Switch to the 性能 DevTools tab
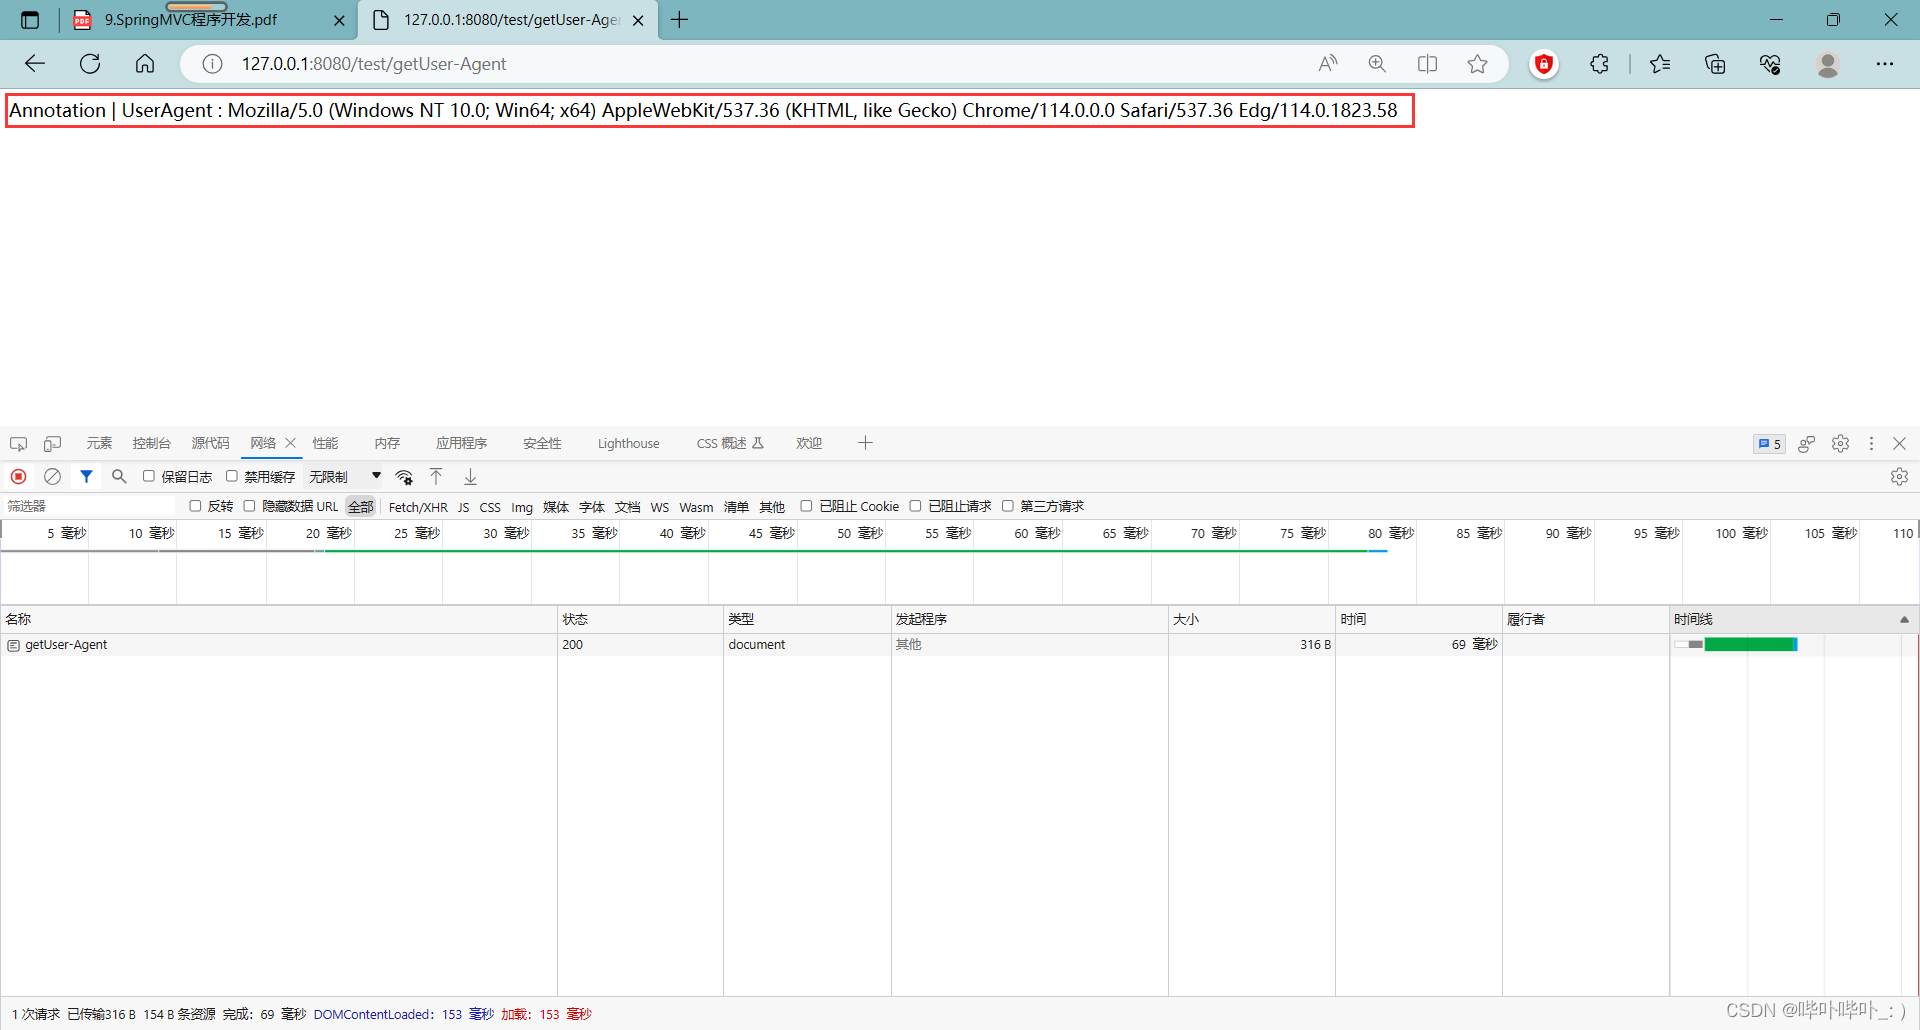This screenshot has height=1030, width=1920. coord(325,443)
